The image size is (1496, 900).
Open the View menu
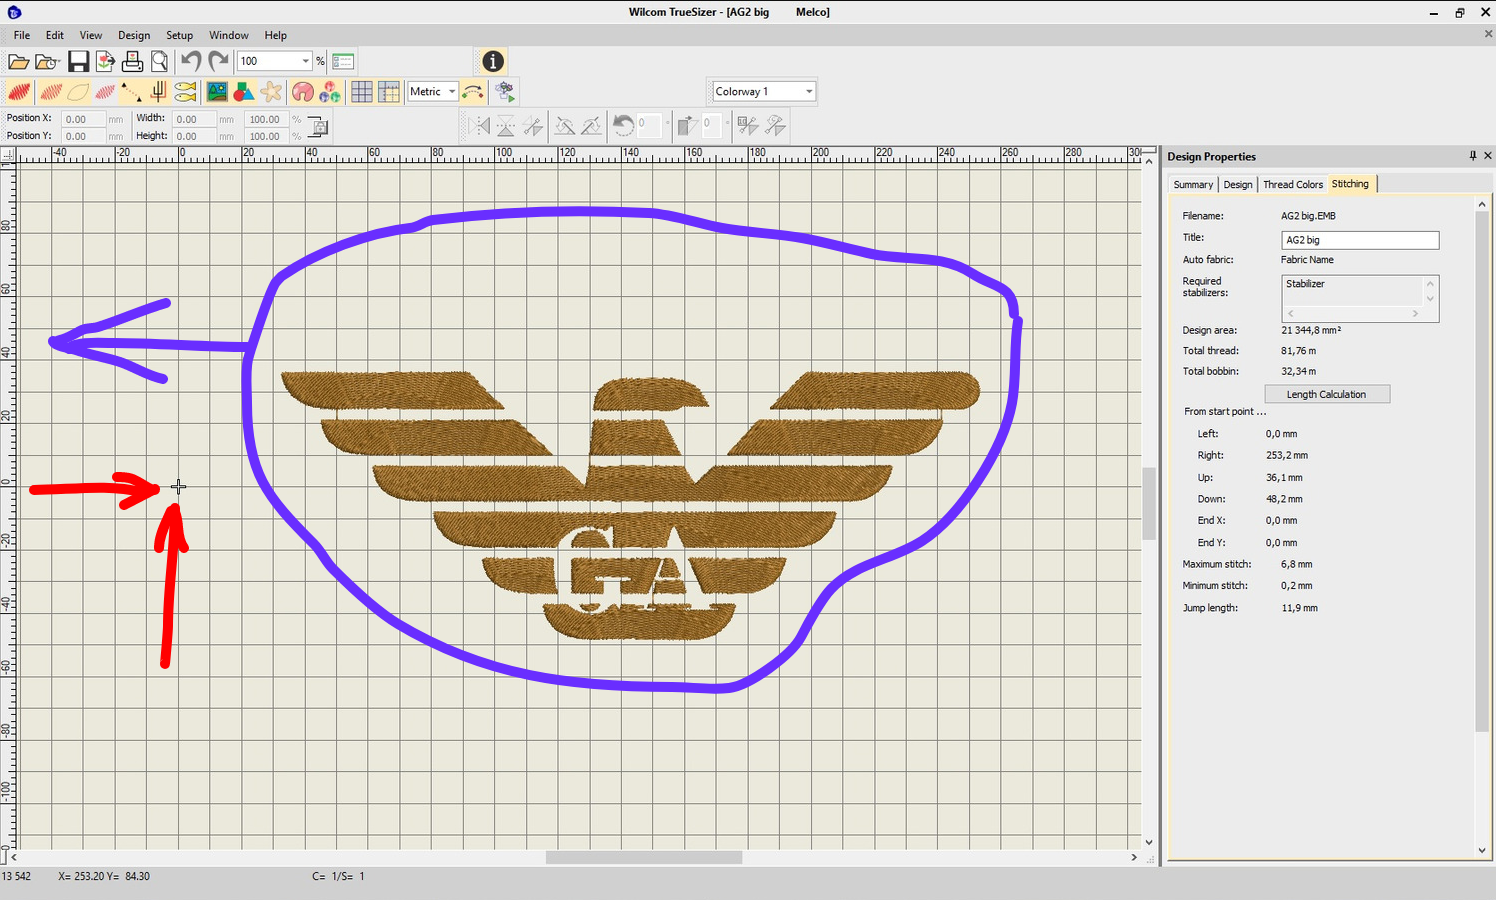point(91,35)
